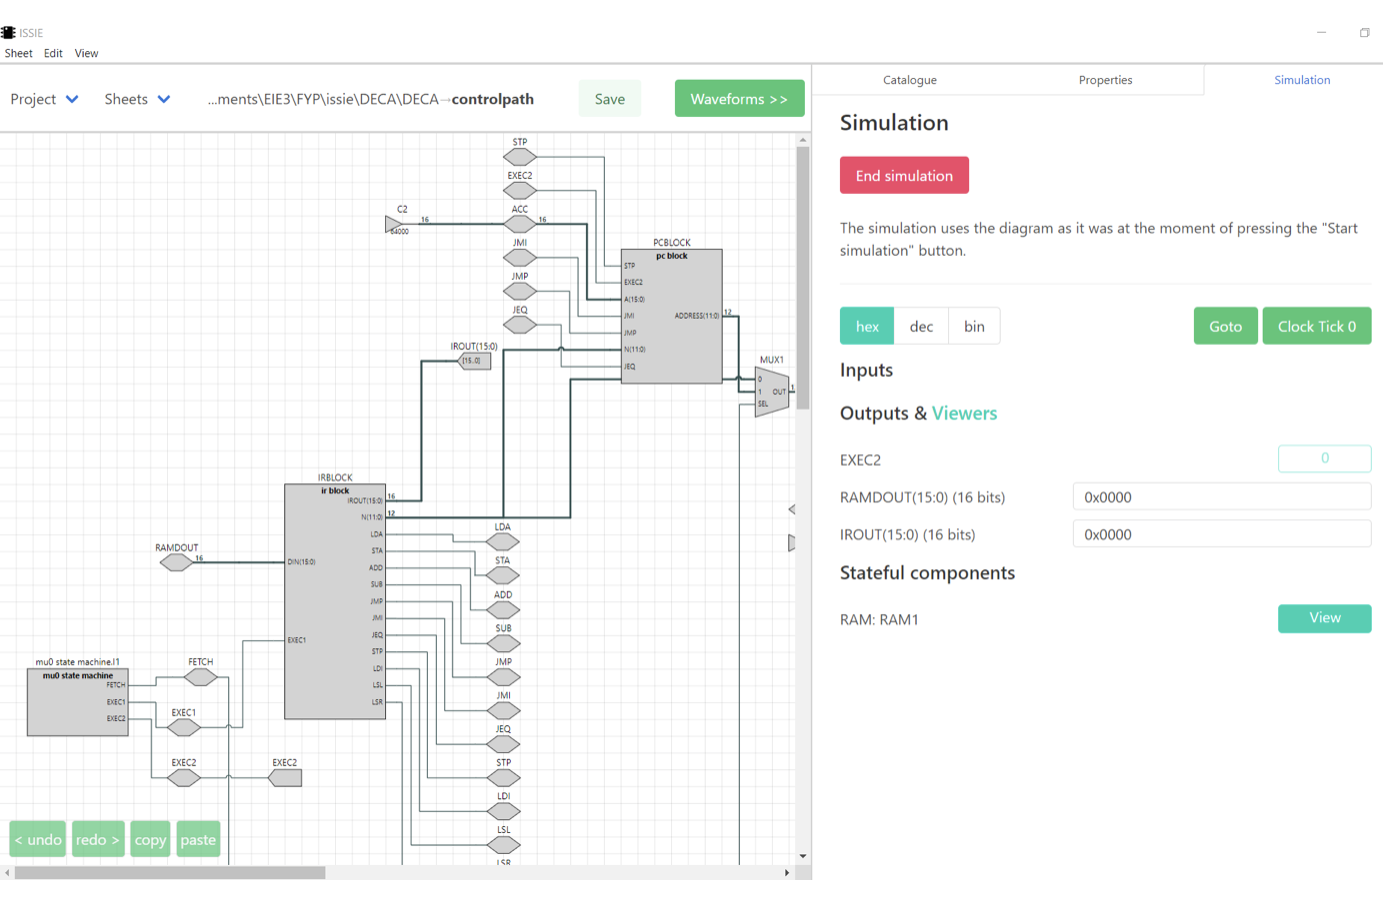Click End simulation button
Image resolution: width=1383 pixels, height=924 pixels.
coord(904,175)
